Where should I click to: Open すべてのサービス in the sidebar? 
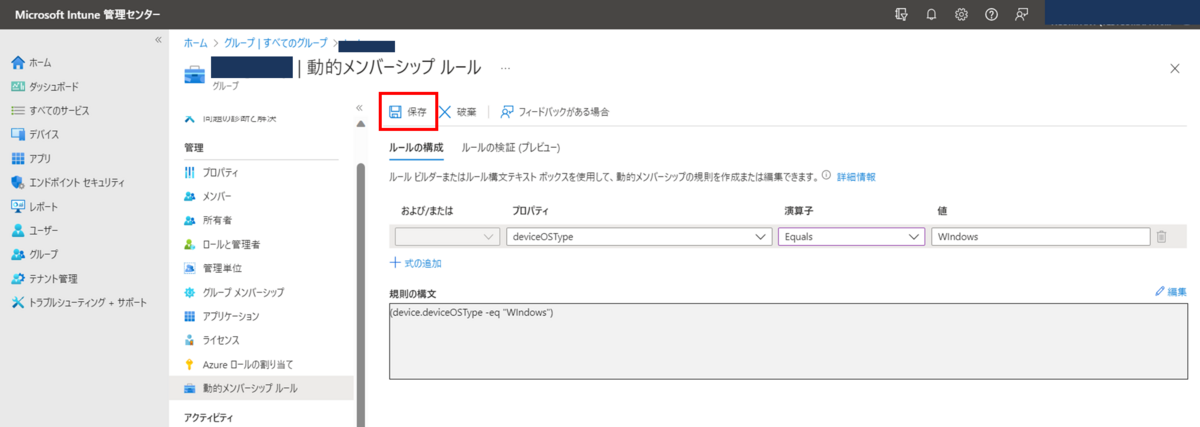pos(49,110)
